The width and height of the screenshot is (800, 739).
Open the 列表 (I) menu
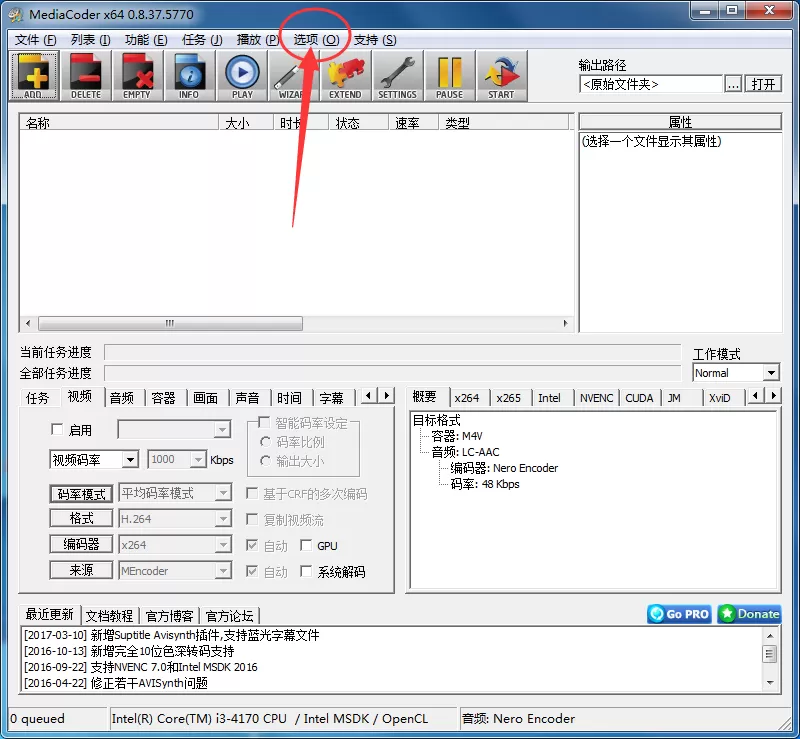click(90, 40)
